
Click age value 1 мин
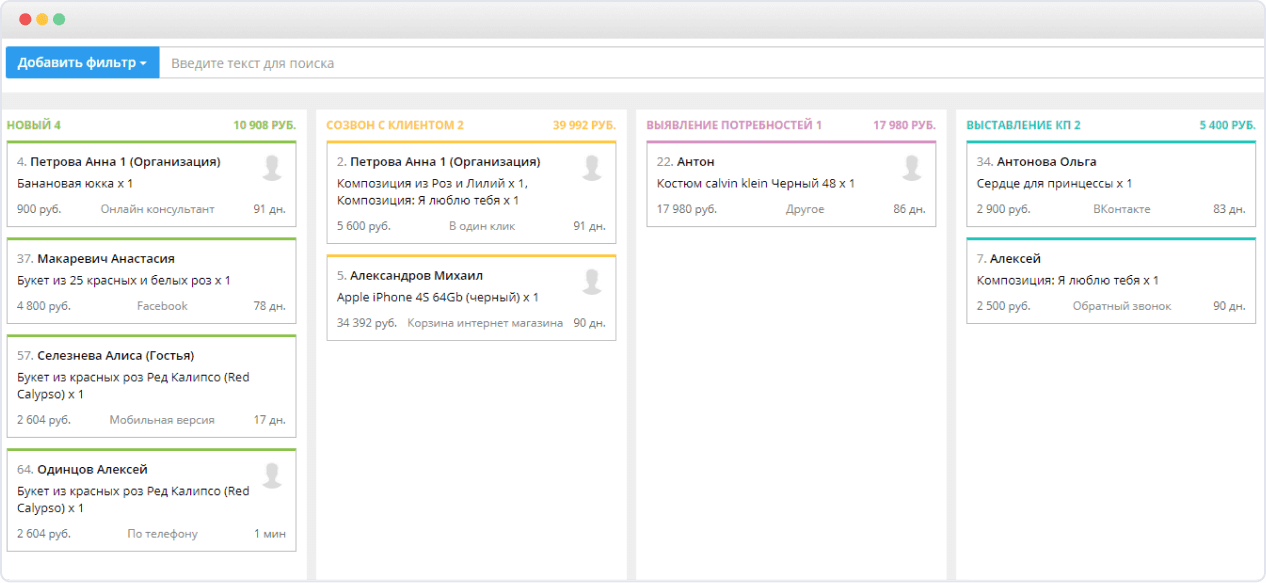tap(270, 534)
